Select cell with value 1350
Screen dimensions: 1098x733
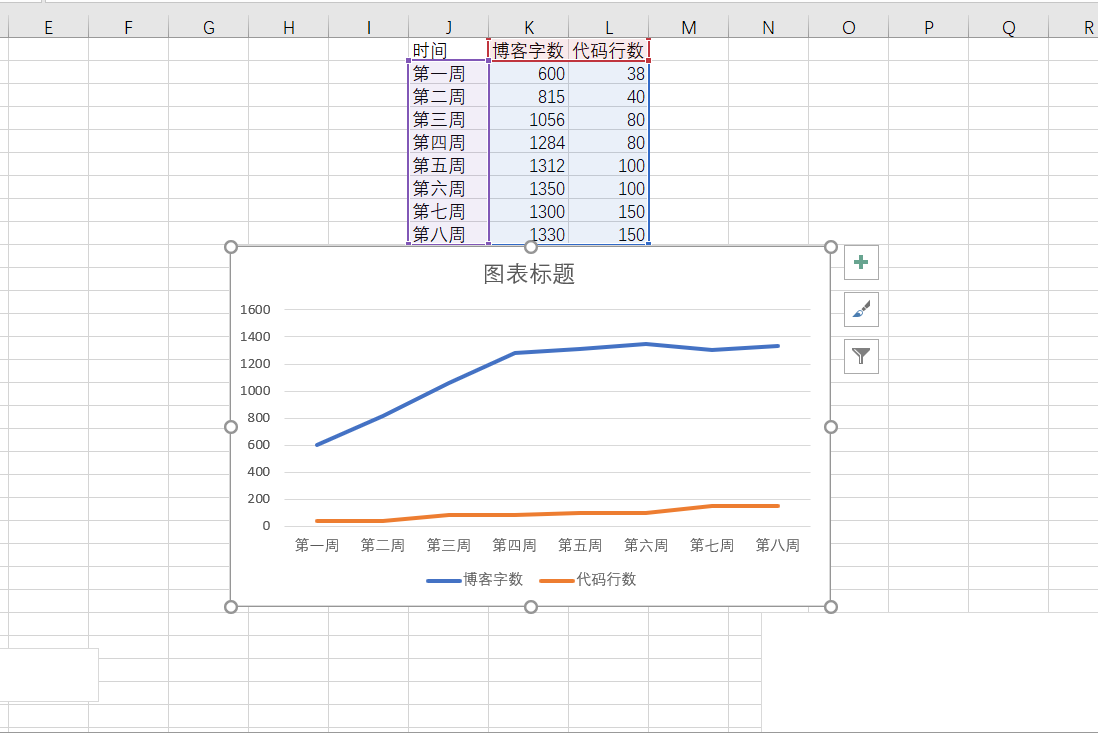pyautogui.click(x=529, y=188)
